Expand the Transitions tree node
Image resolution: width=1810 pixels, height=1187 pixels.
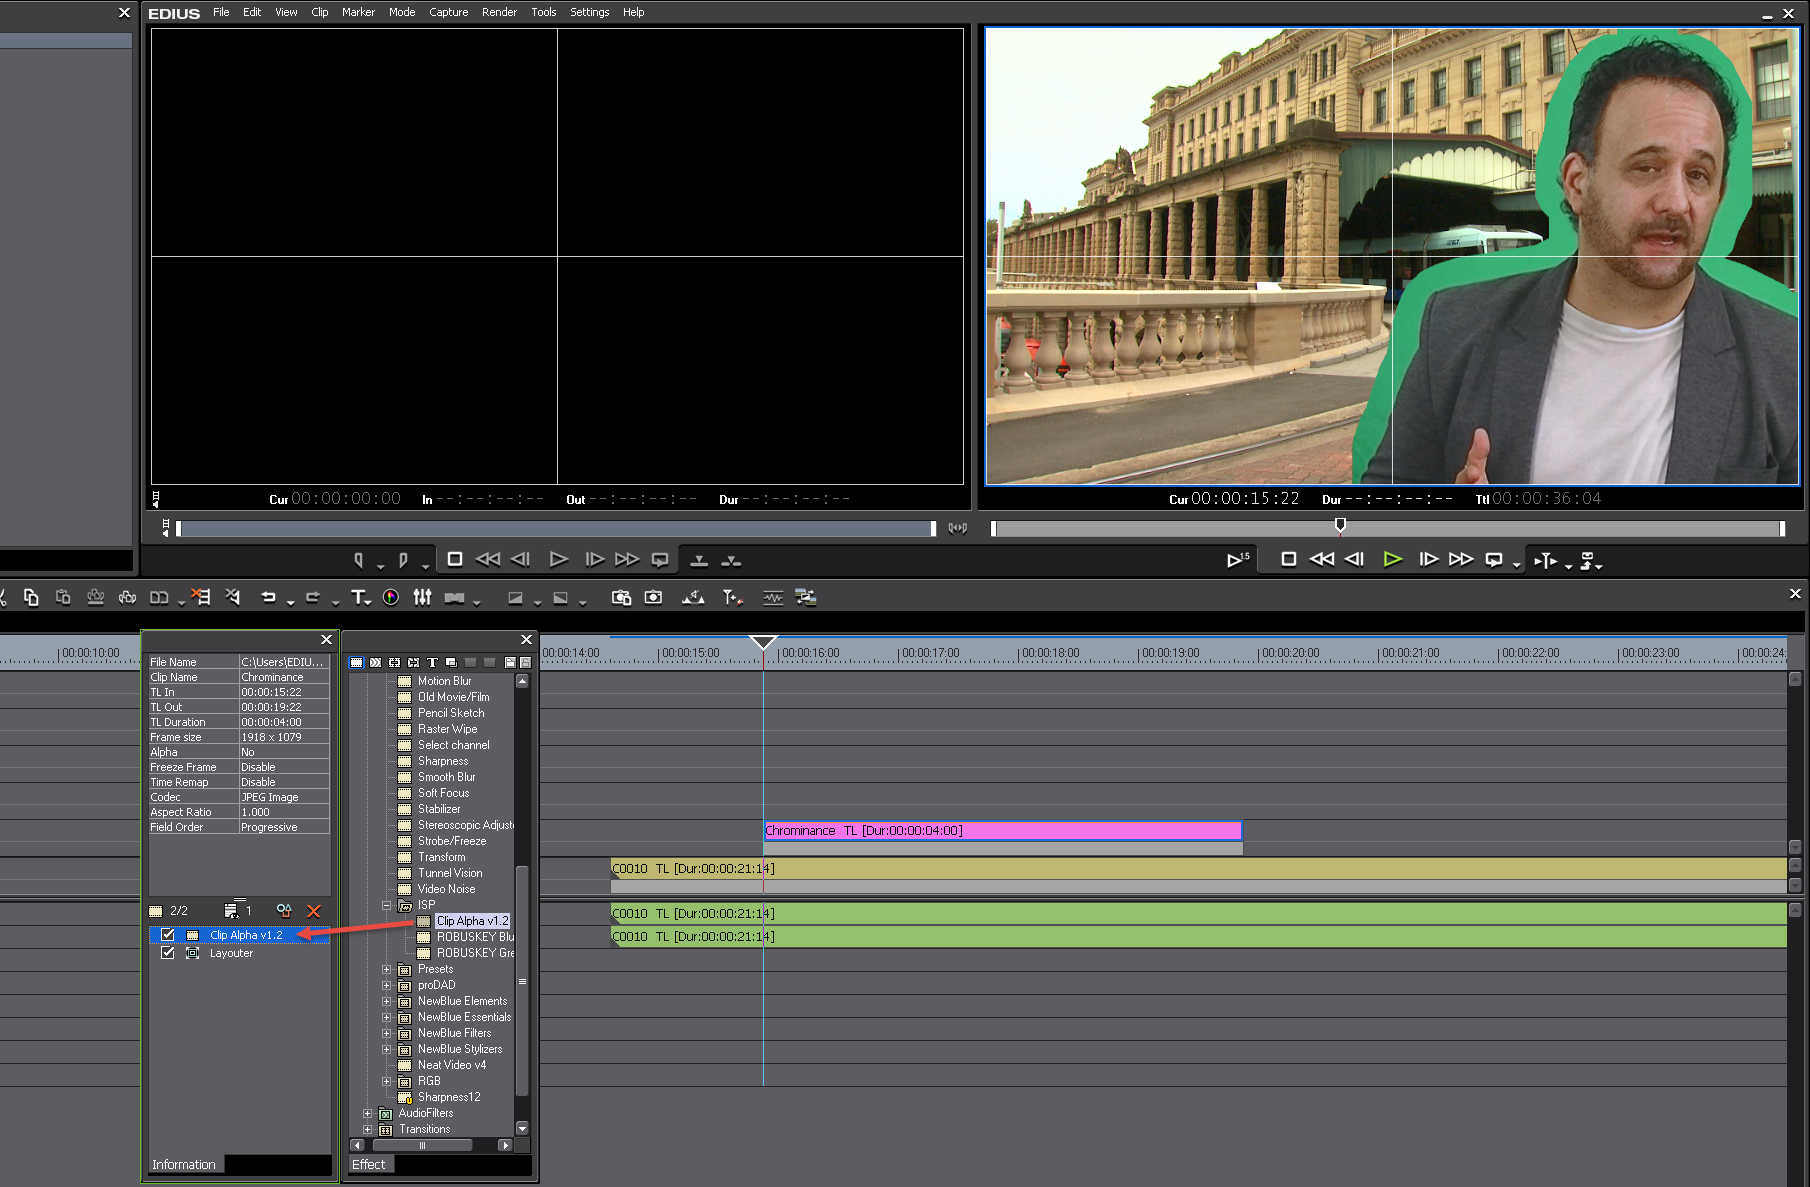click(368, 1129)
